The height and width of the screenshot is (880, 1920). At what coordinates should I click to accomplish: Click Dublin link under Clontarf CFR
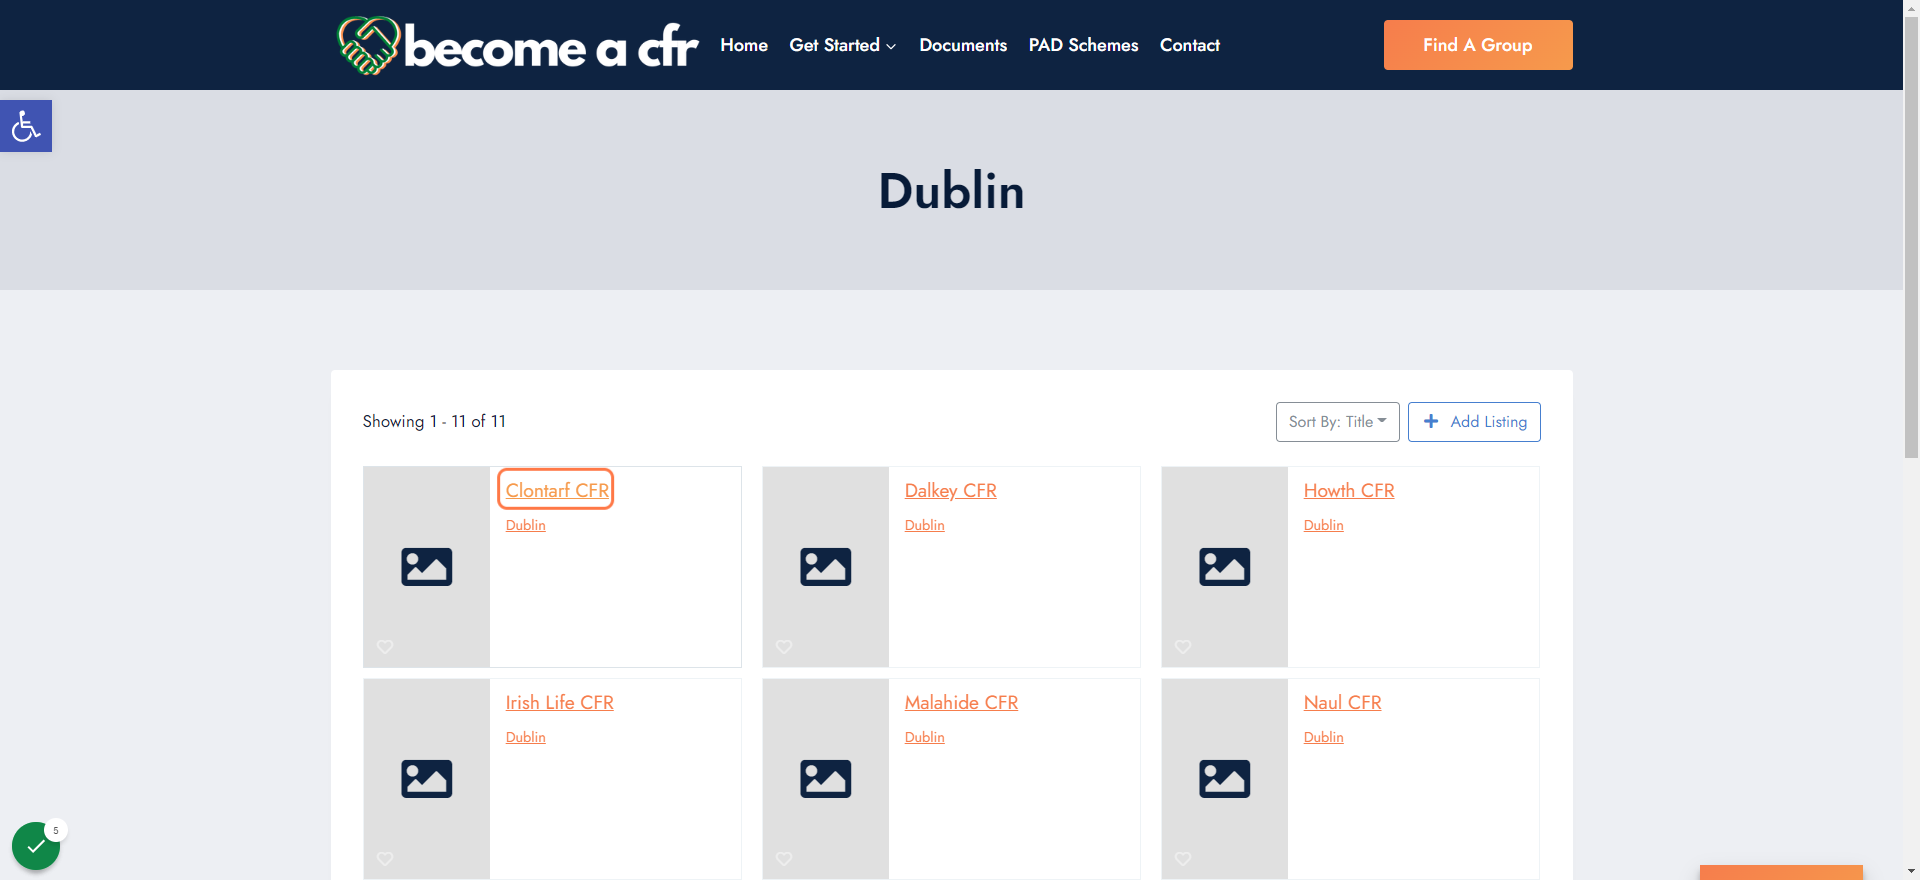pos(526,525)
